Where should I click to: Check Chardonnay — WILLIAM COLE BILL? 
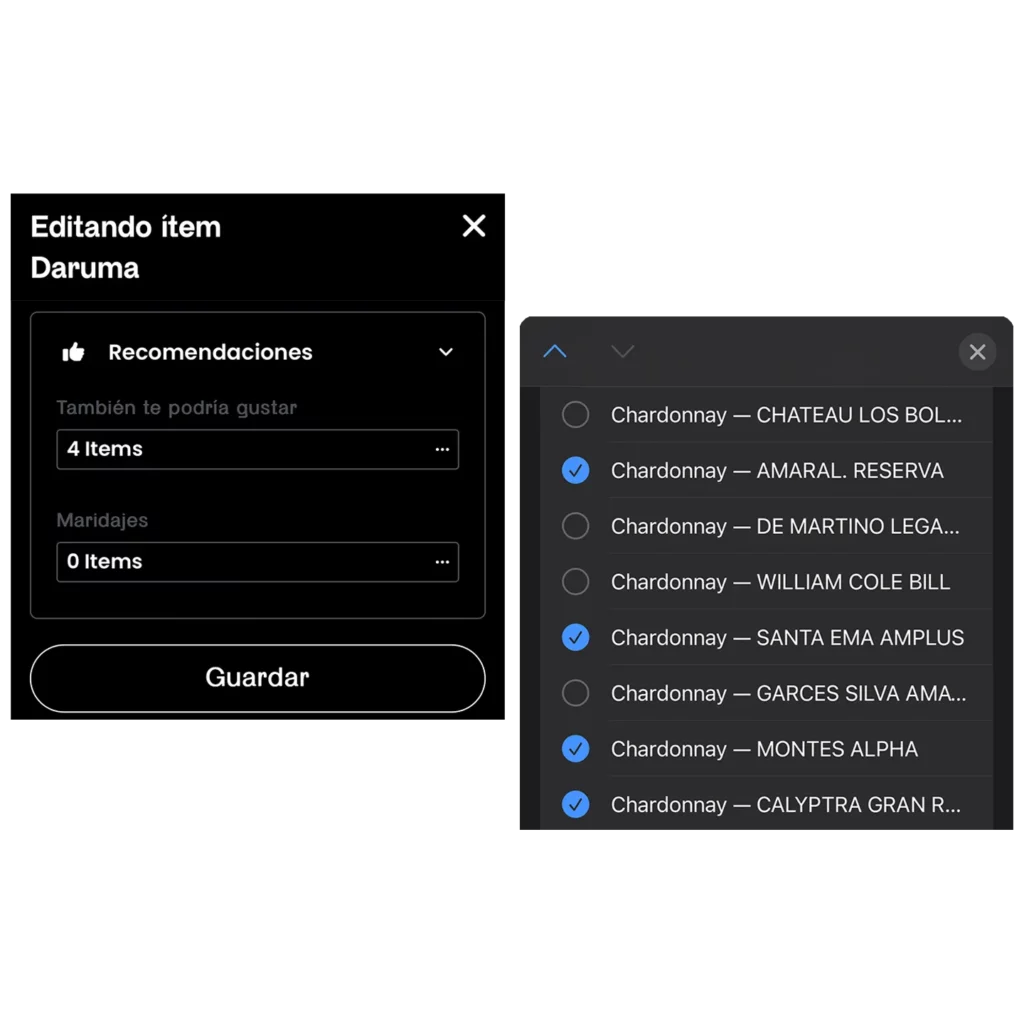coord(575,582)
